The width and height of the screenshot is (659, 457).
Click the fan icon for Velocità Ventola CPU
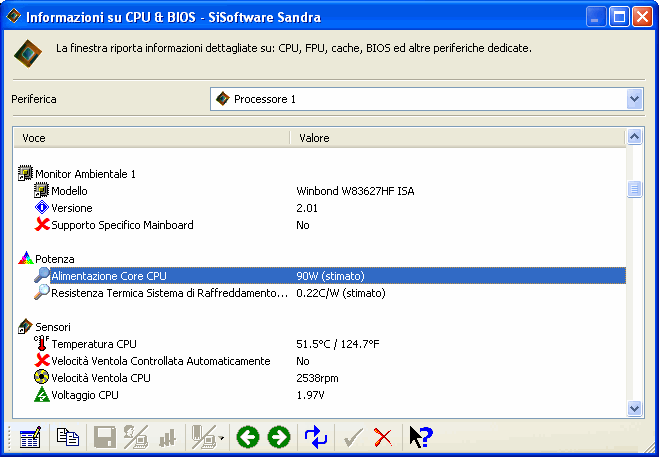(x=41, y=377)
